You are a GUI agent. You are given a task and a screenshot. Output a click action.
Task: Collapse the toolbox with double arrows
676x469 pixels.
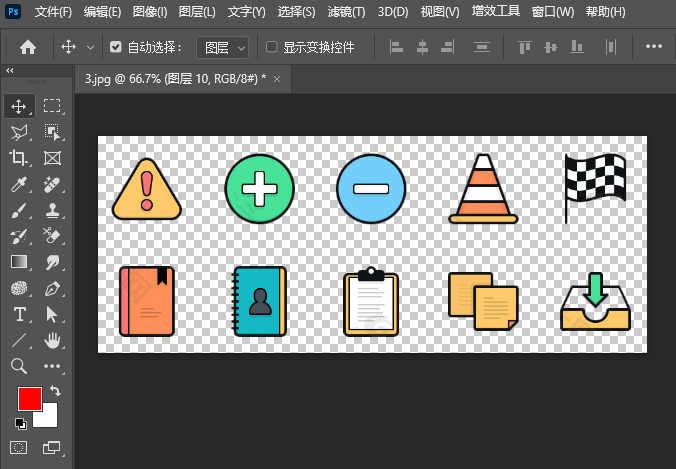pyautogui.click(x=9, y=70)
